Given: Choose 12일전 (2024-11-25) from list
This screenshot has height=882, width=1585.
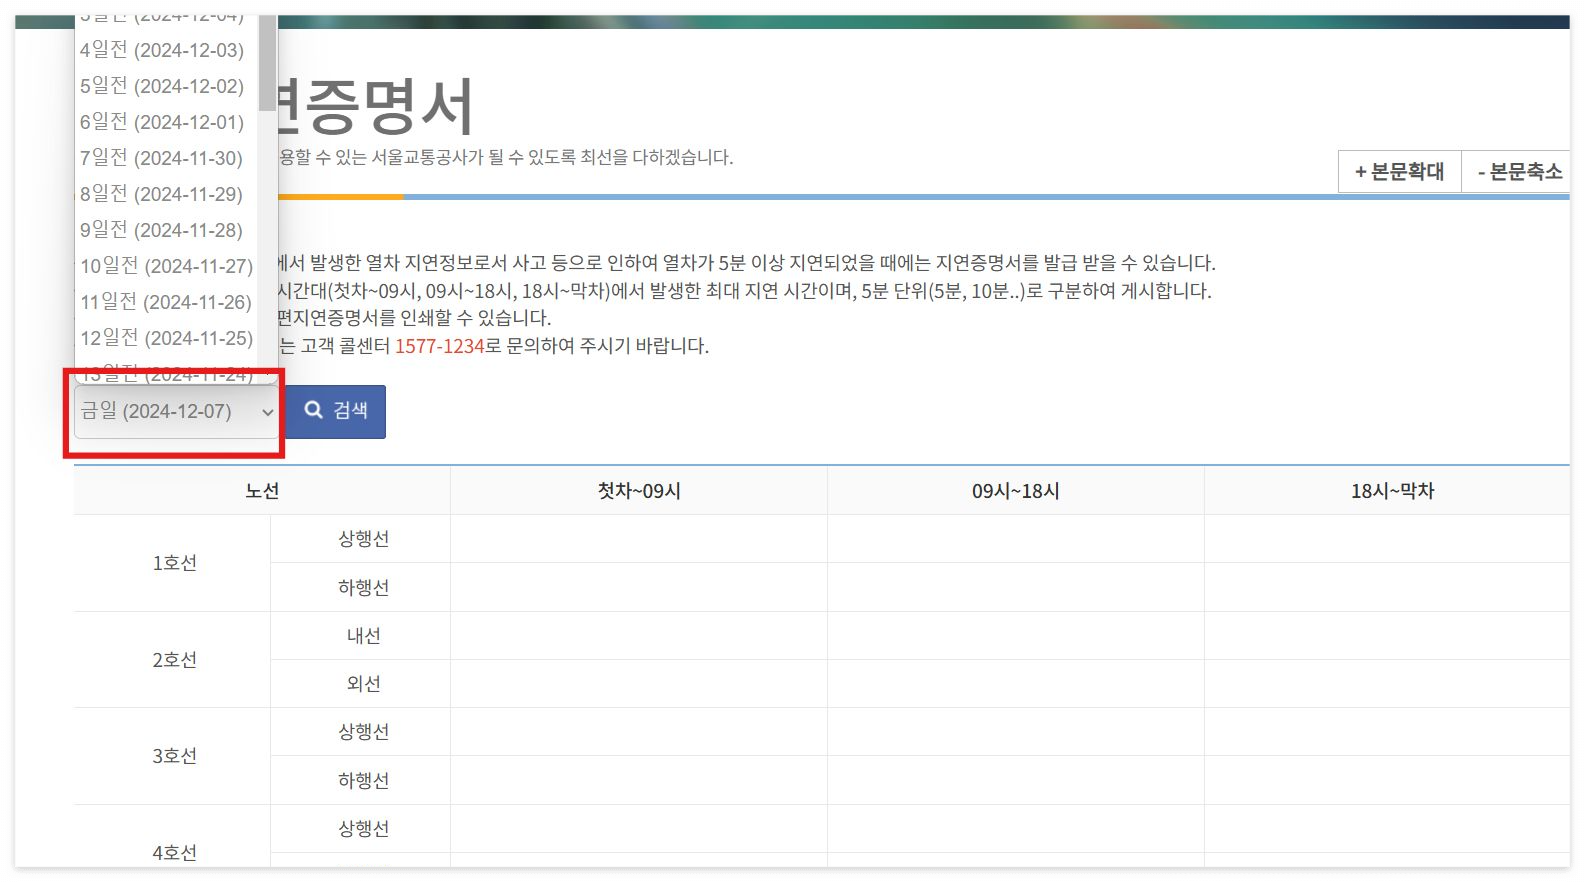Looking at the screenshot, I should [x=166, y=338].
